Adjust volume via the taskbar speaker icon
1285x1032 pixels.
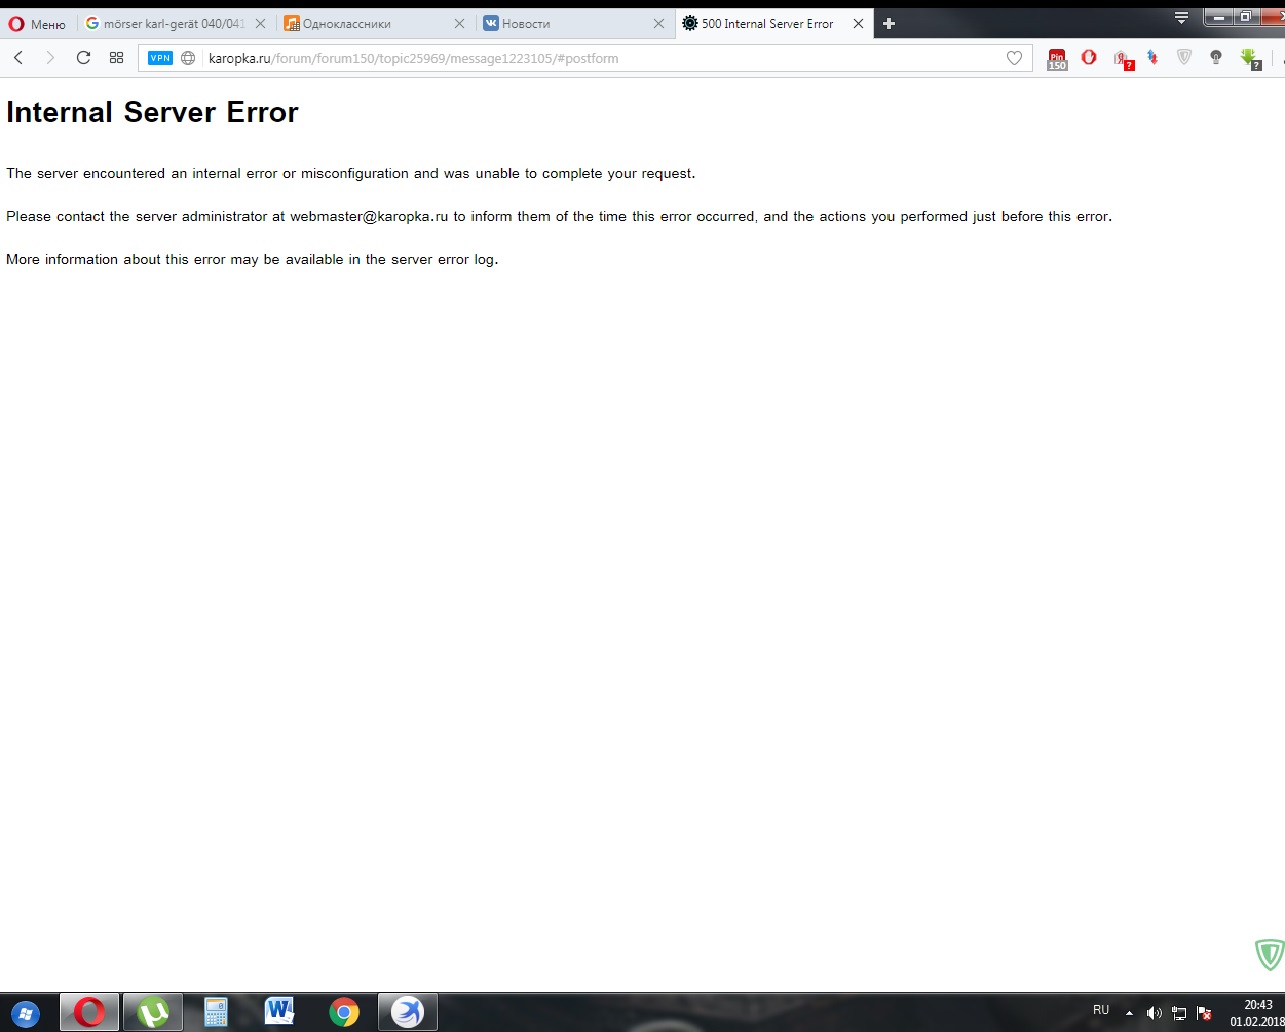tap(1153, 1012)
